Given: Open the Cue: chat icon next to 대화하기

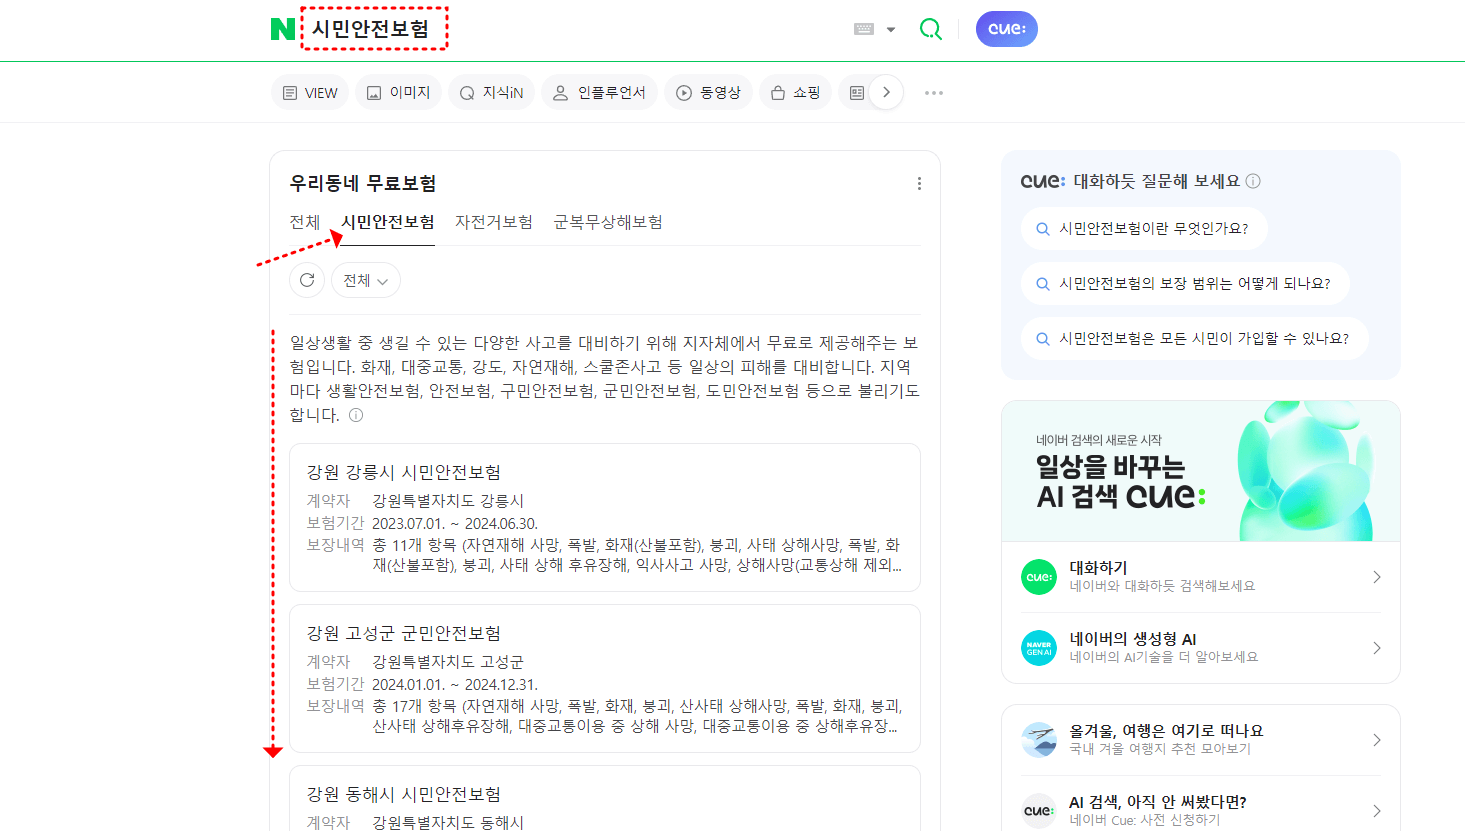Looking at the screenshot, I should tap(1040, 577).
